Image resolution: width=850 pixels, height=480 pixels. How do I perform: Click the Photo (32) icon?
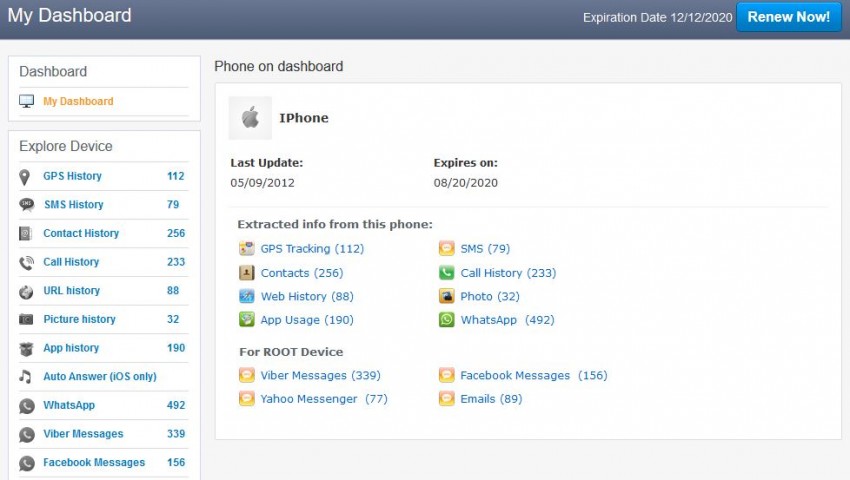pyautogui.click(x=446, y=296)
